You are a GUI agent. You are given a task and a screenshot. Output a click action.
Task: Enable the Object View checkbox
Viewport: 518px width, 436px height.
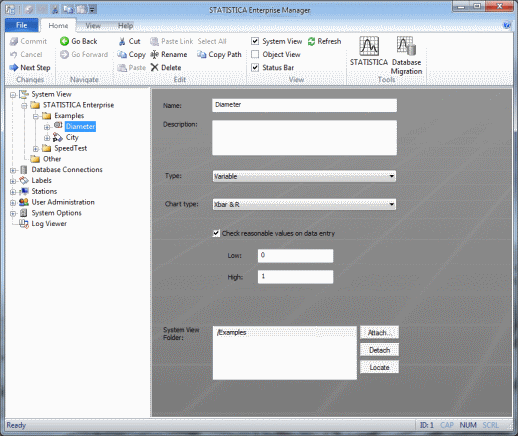255,54
